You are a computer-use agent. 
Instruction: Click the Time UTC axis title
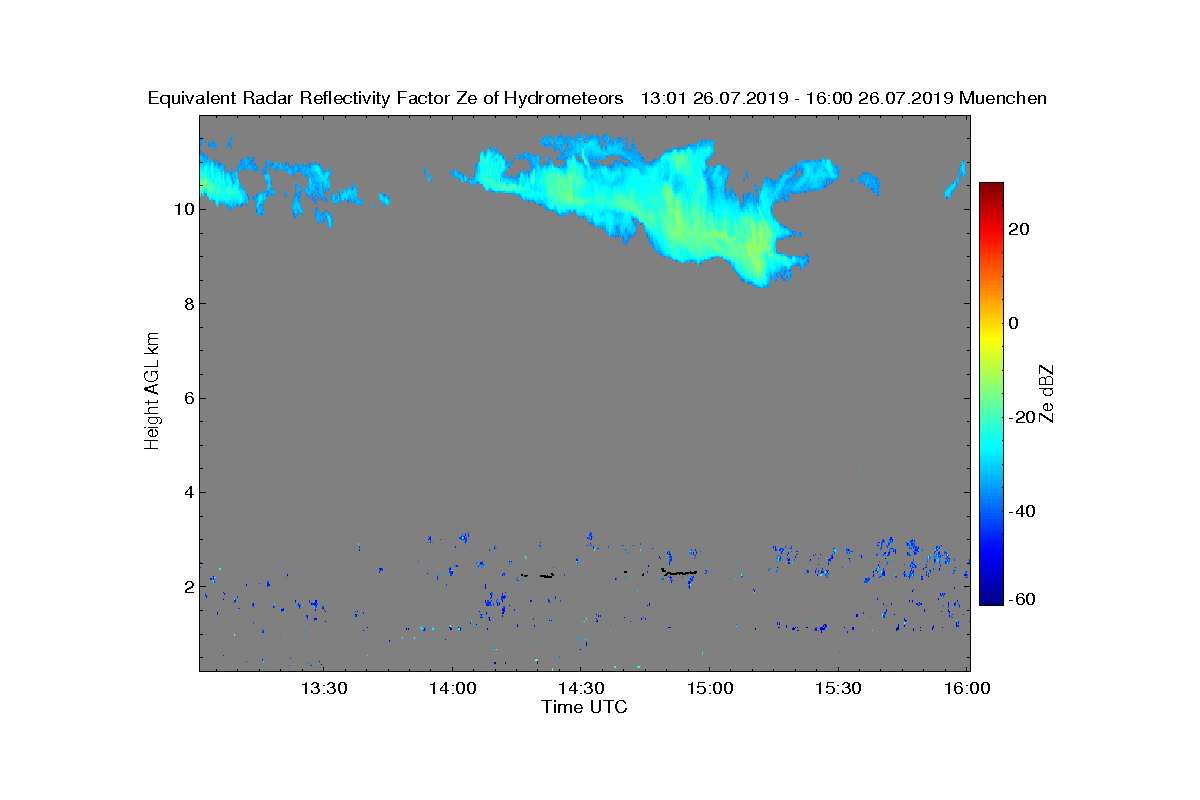[x=584, y=707]
